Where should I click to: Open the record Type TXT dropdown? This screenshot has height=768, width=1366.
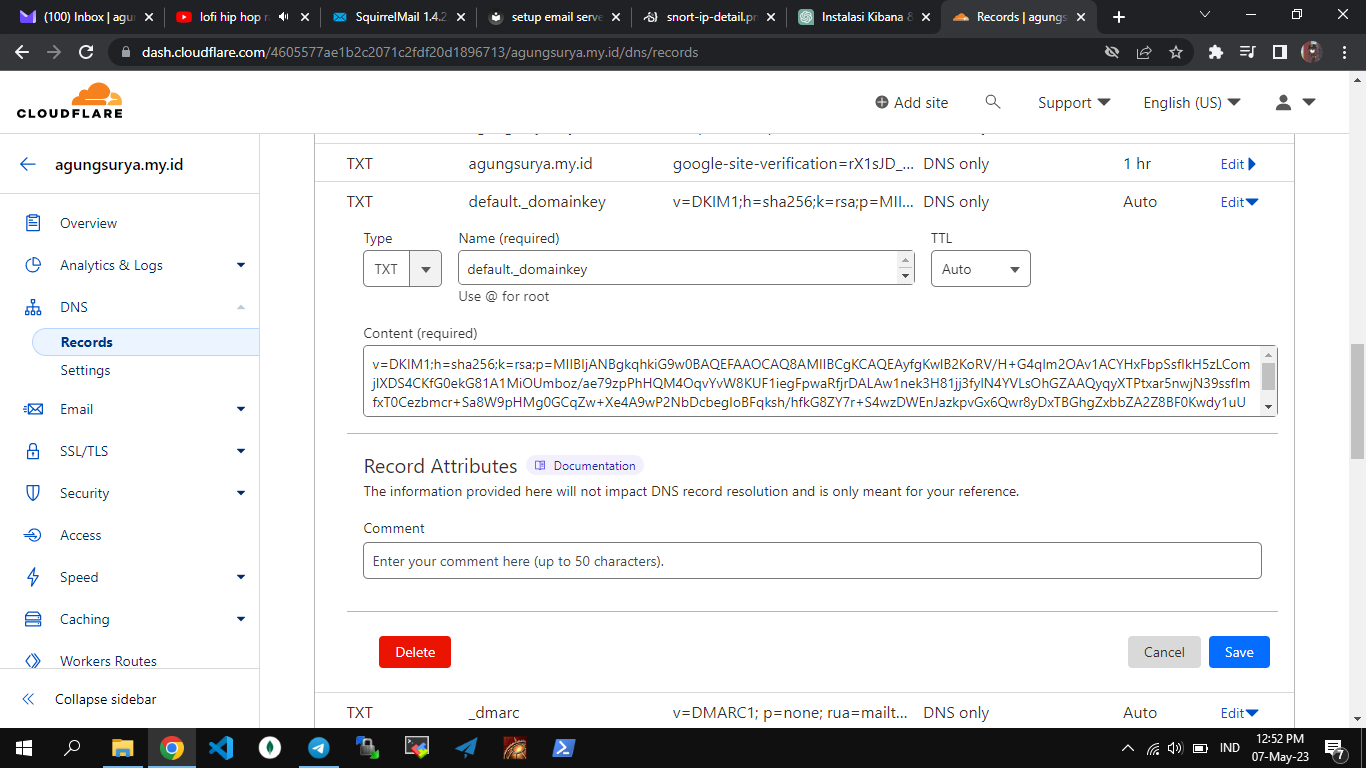pos(402,269)
